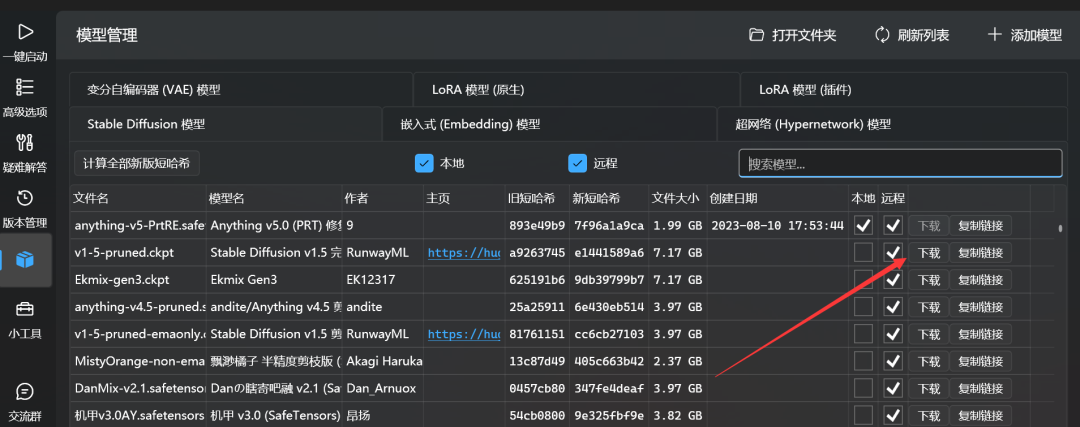Toggle remote checkbox for DanMix-v2.1 row
Image resolution: width=1080 pixels, height=427 pixels.
pos(893,388)
